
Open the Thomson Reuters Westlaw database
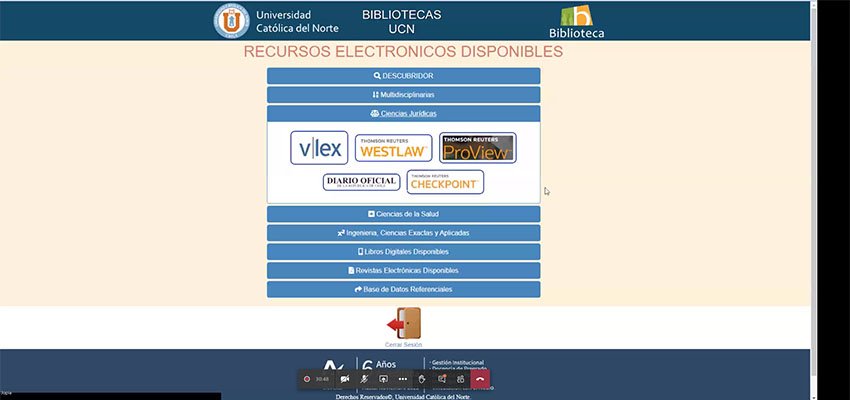[x=394, y=148]
